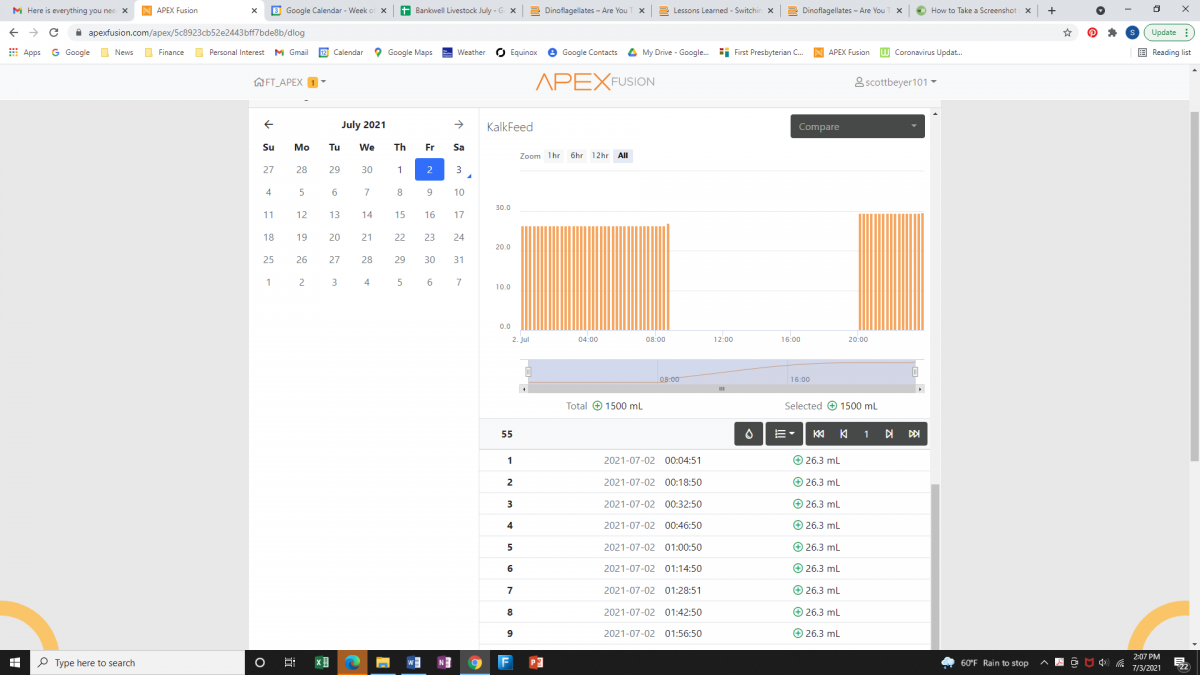Go to previous month in calendar

[268, 125]
